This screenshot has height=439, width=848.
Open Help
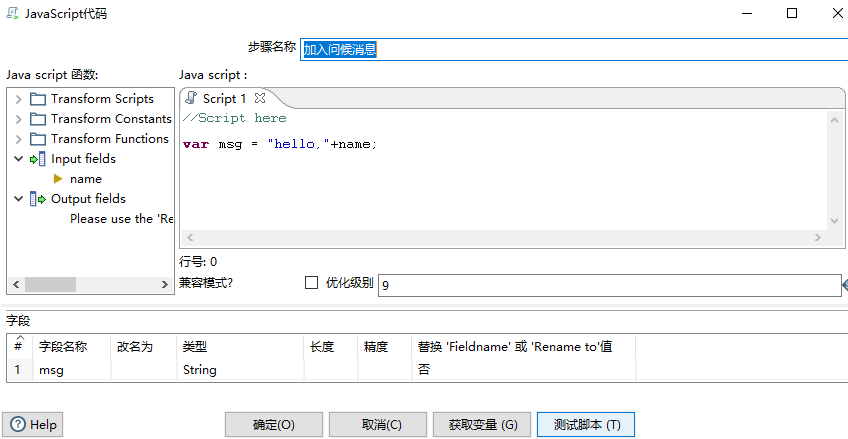32,424
